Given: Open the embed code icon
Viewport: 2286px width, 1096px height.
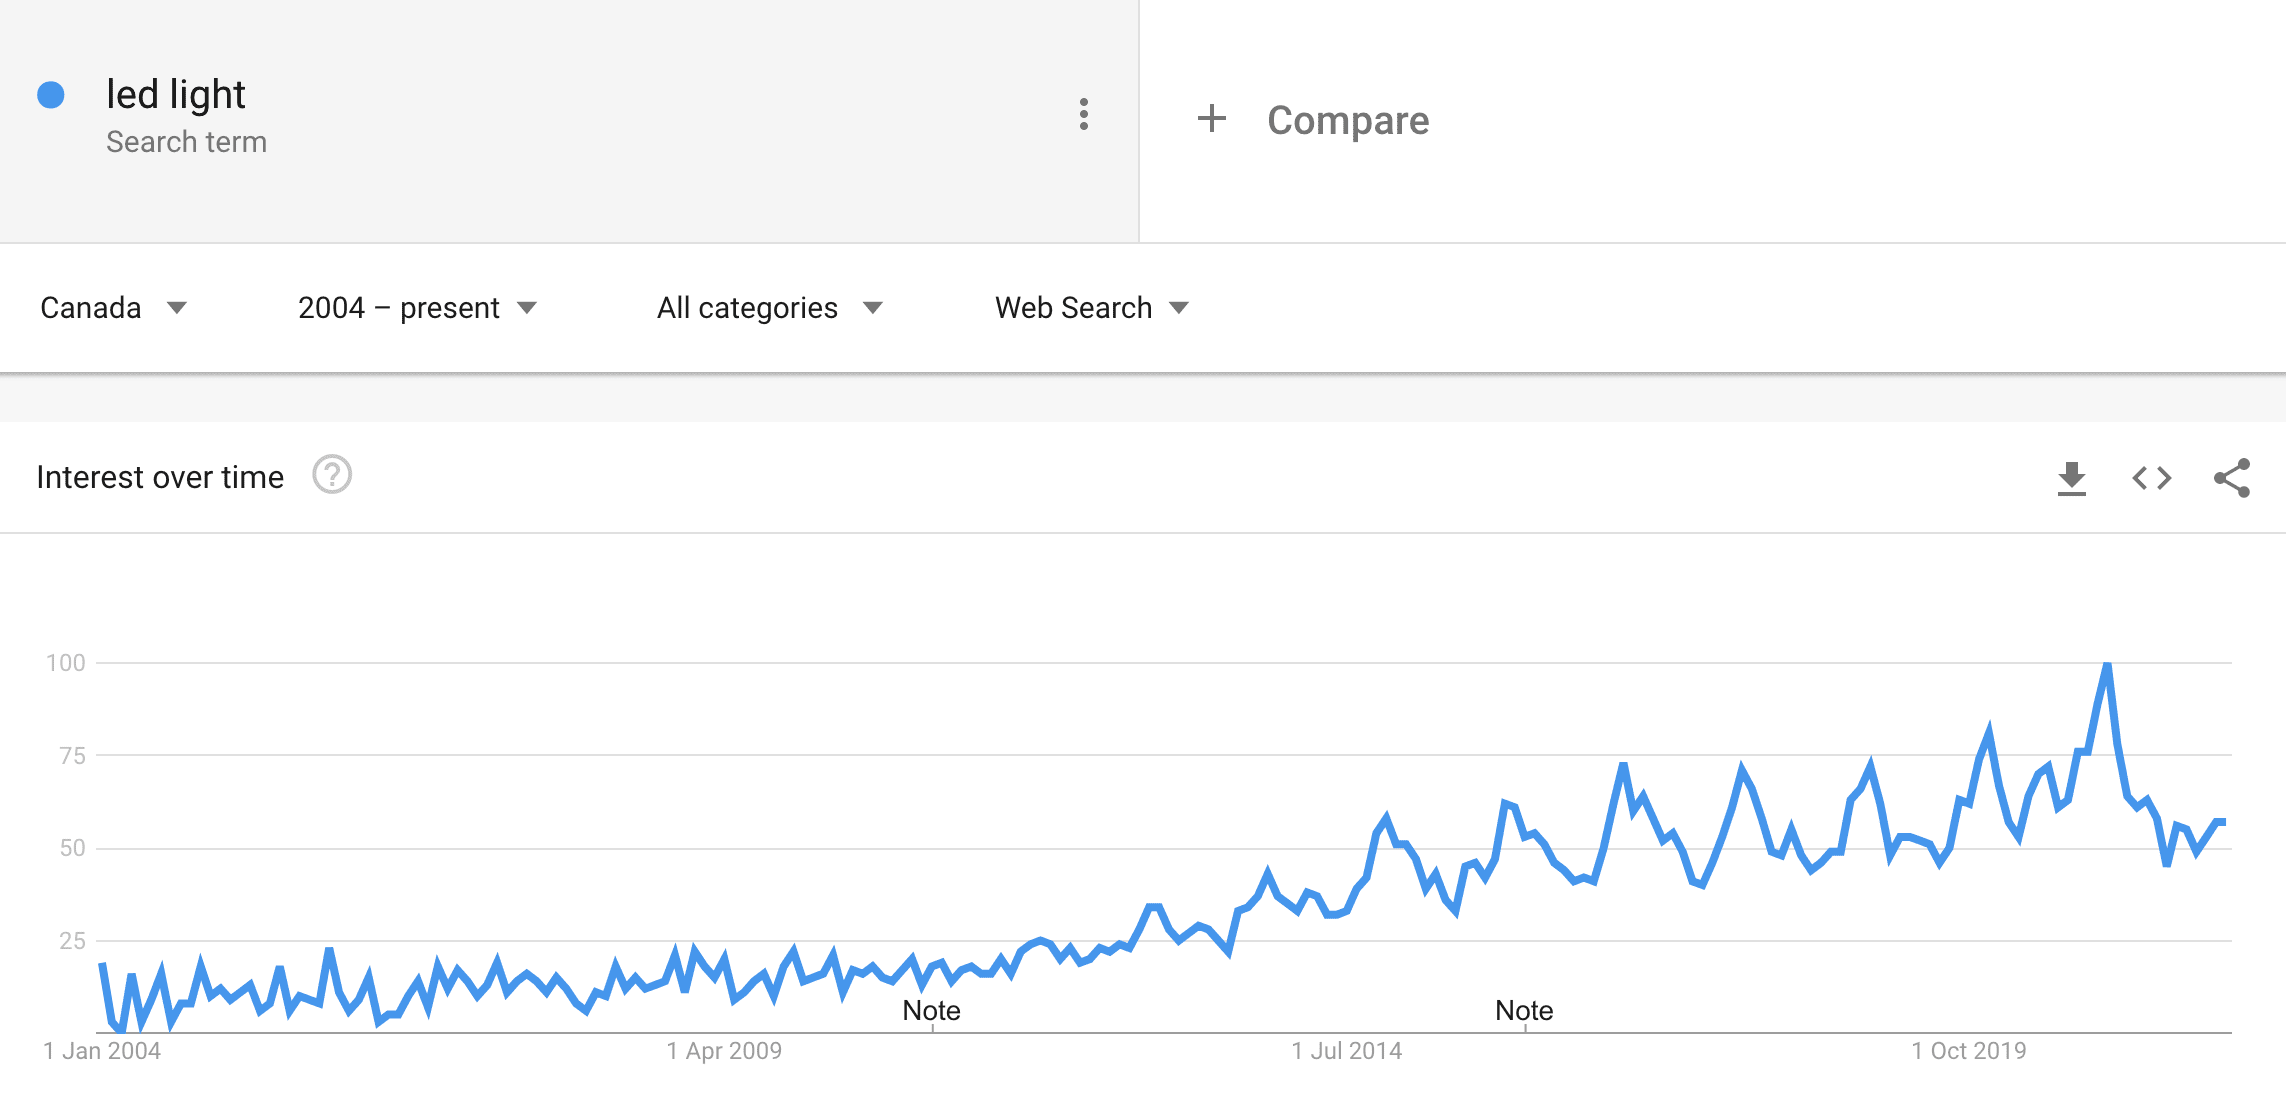Looking at the screenshot, I should click(2151, 478).
